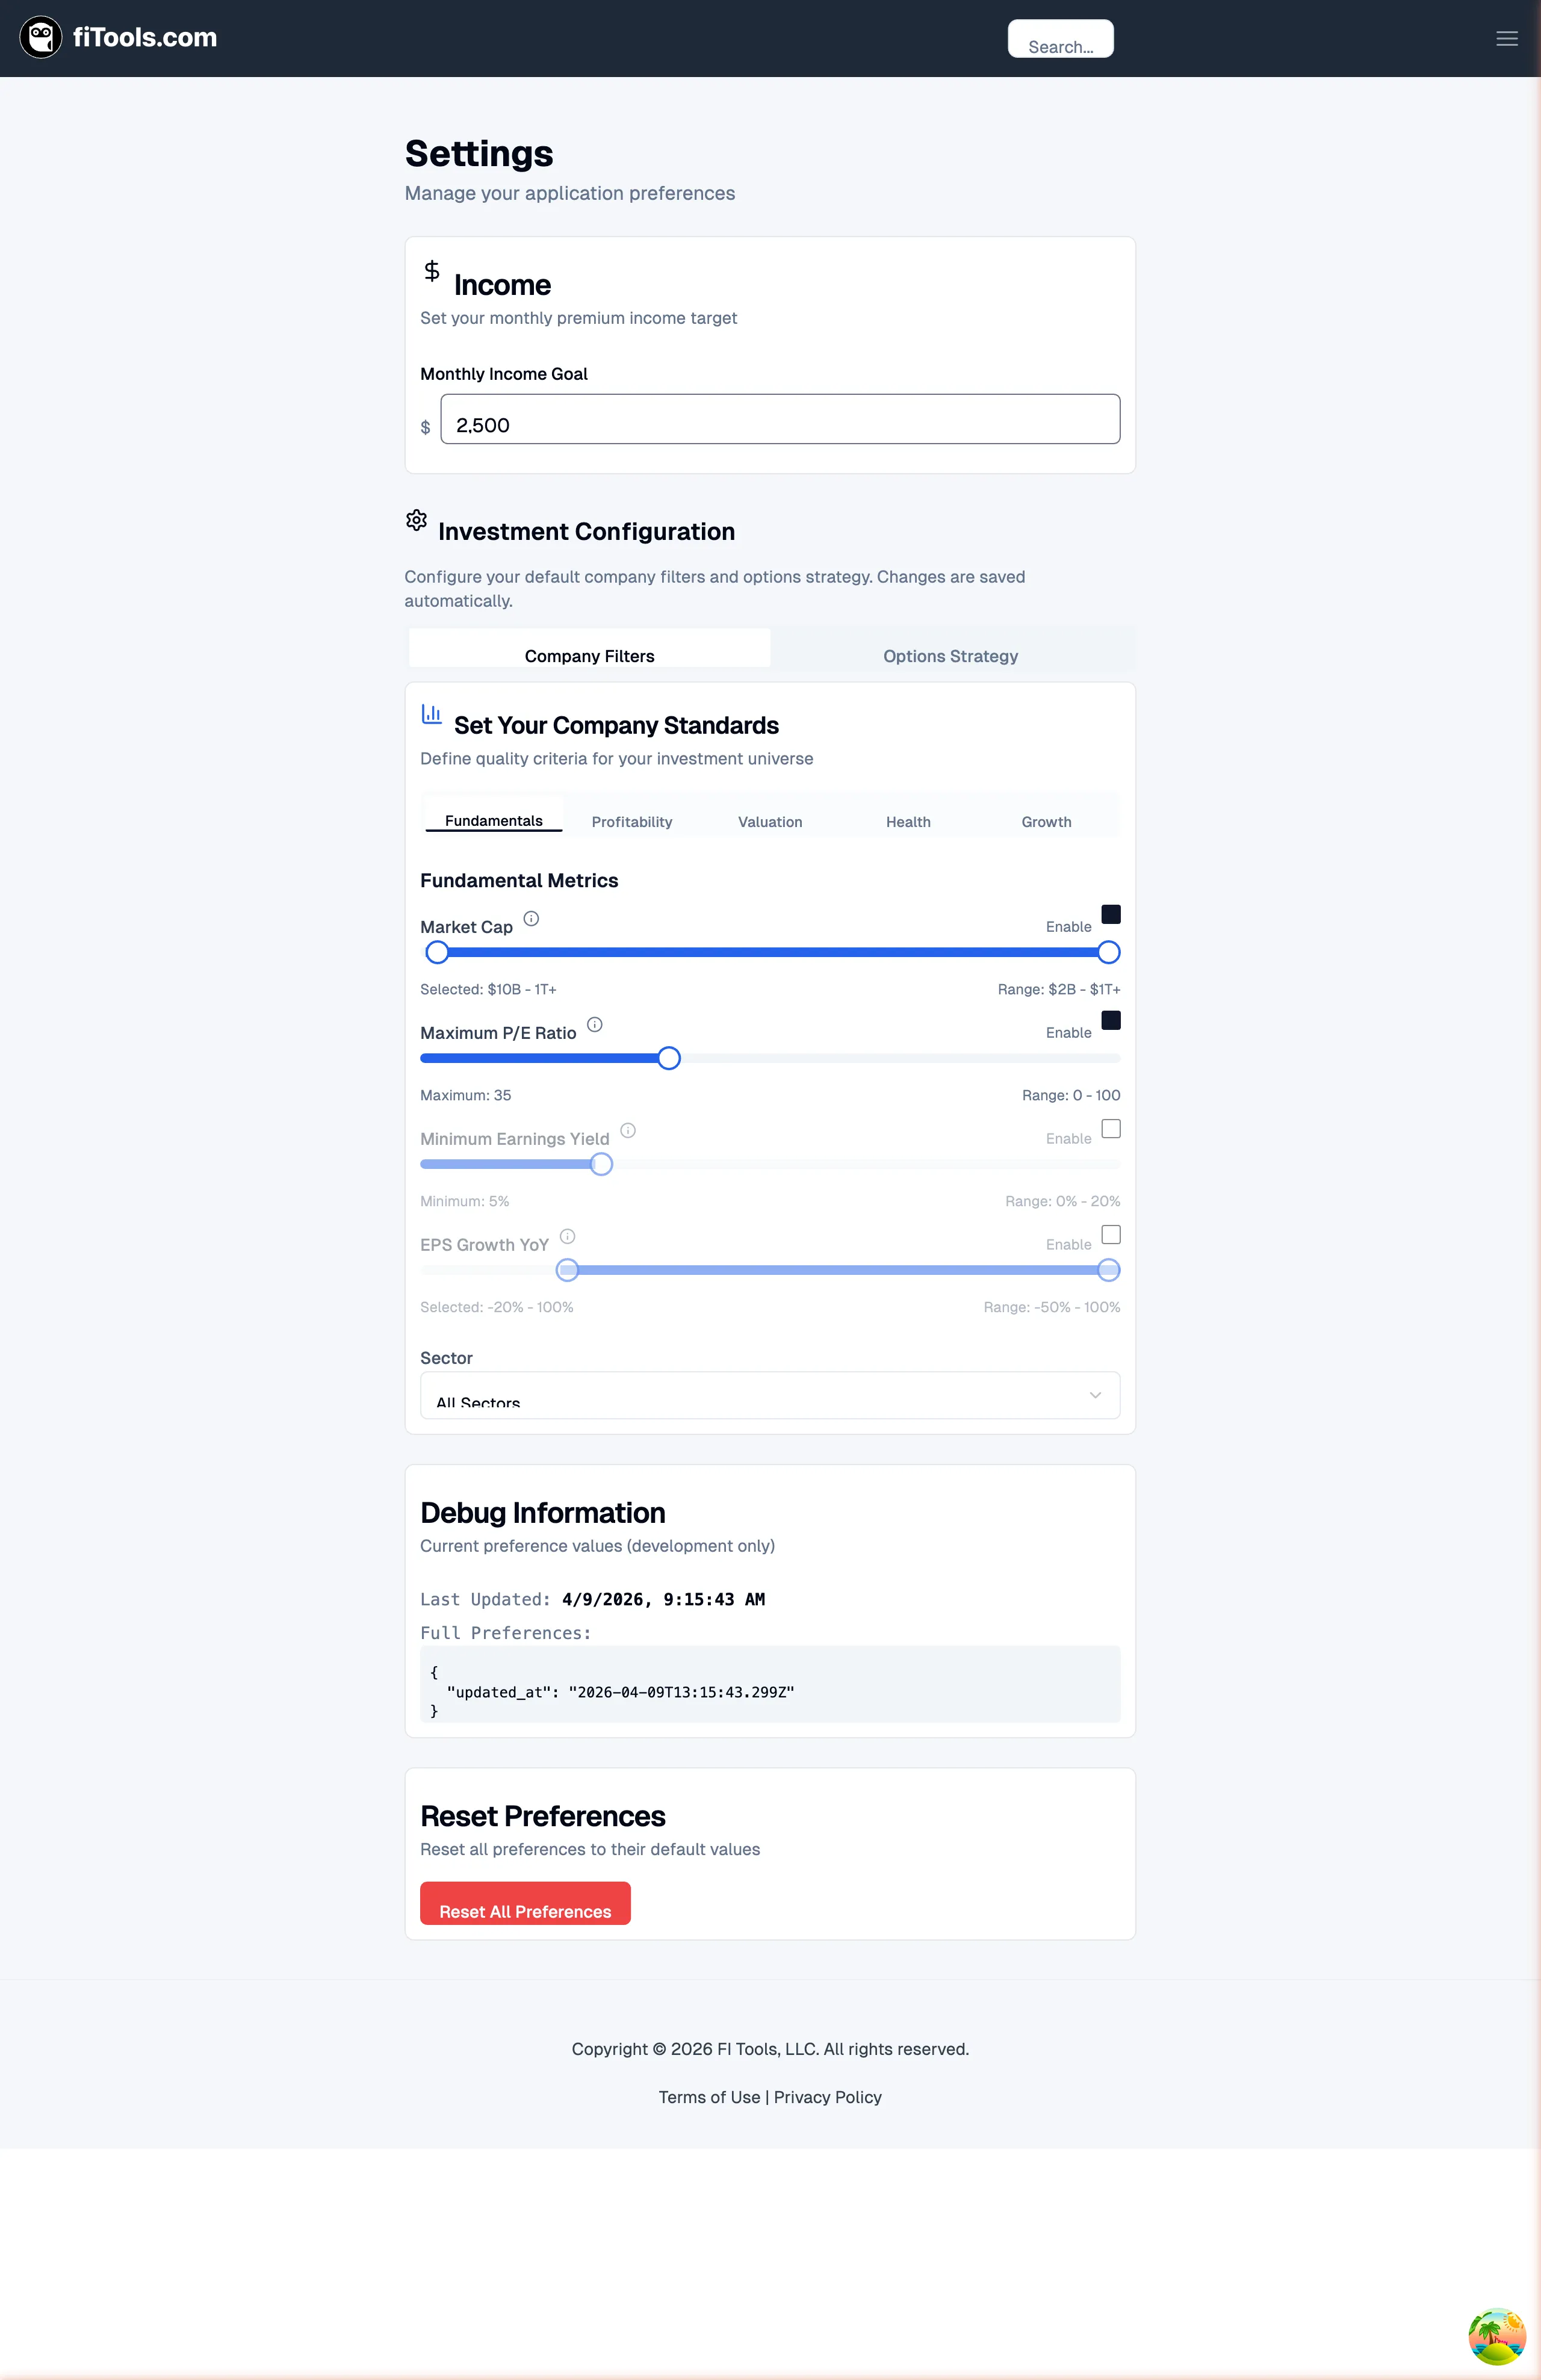Click the 'Selected: -20% - 100%' text

[x=496, y=1307]
